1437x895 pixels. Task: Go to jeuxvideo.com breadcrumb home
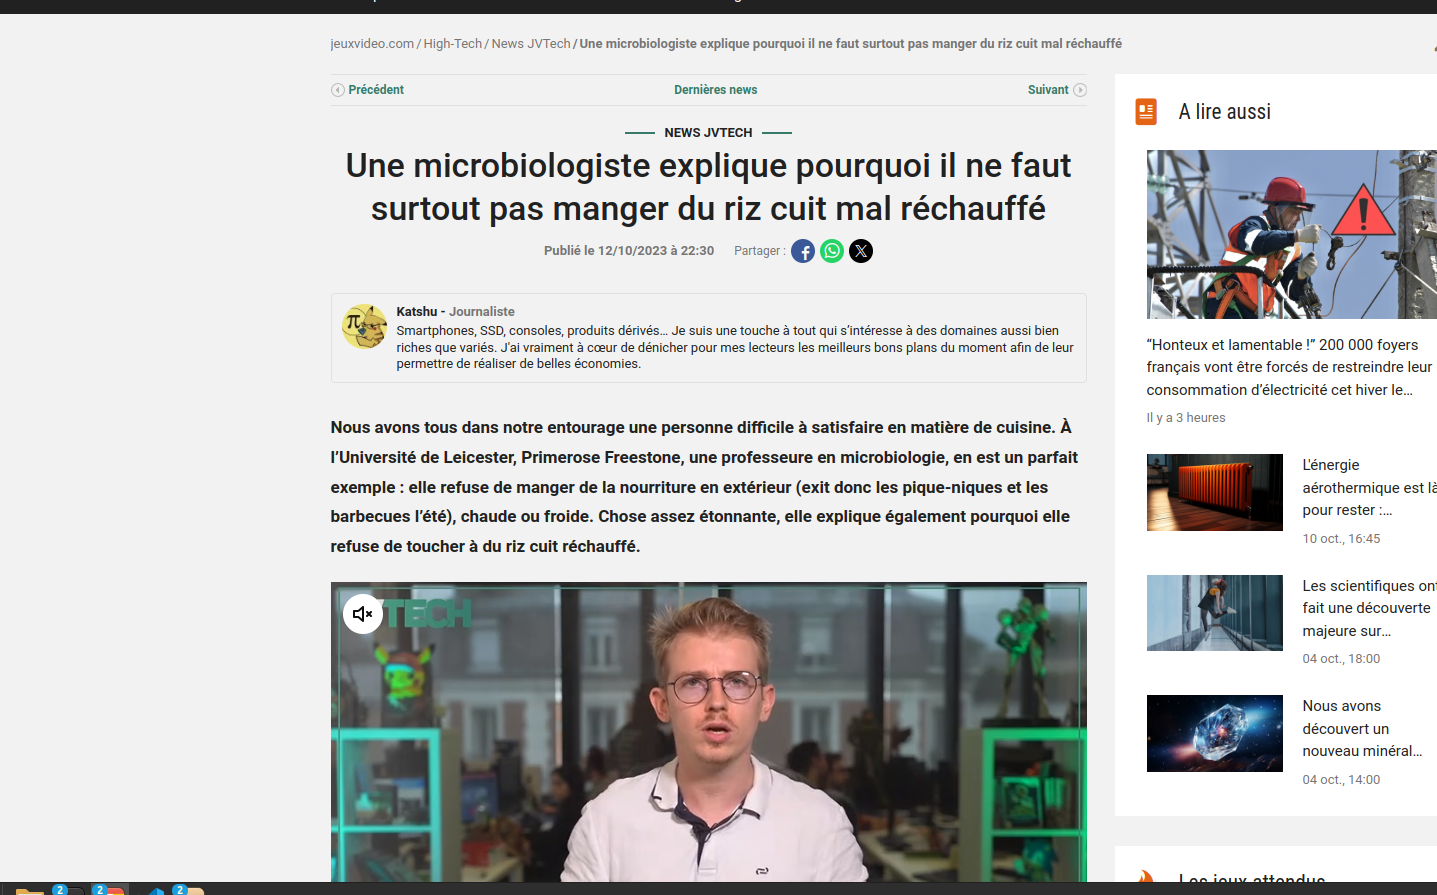tap(372, 44)
